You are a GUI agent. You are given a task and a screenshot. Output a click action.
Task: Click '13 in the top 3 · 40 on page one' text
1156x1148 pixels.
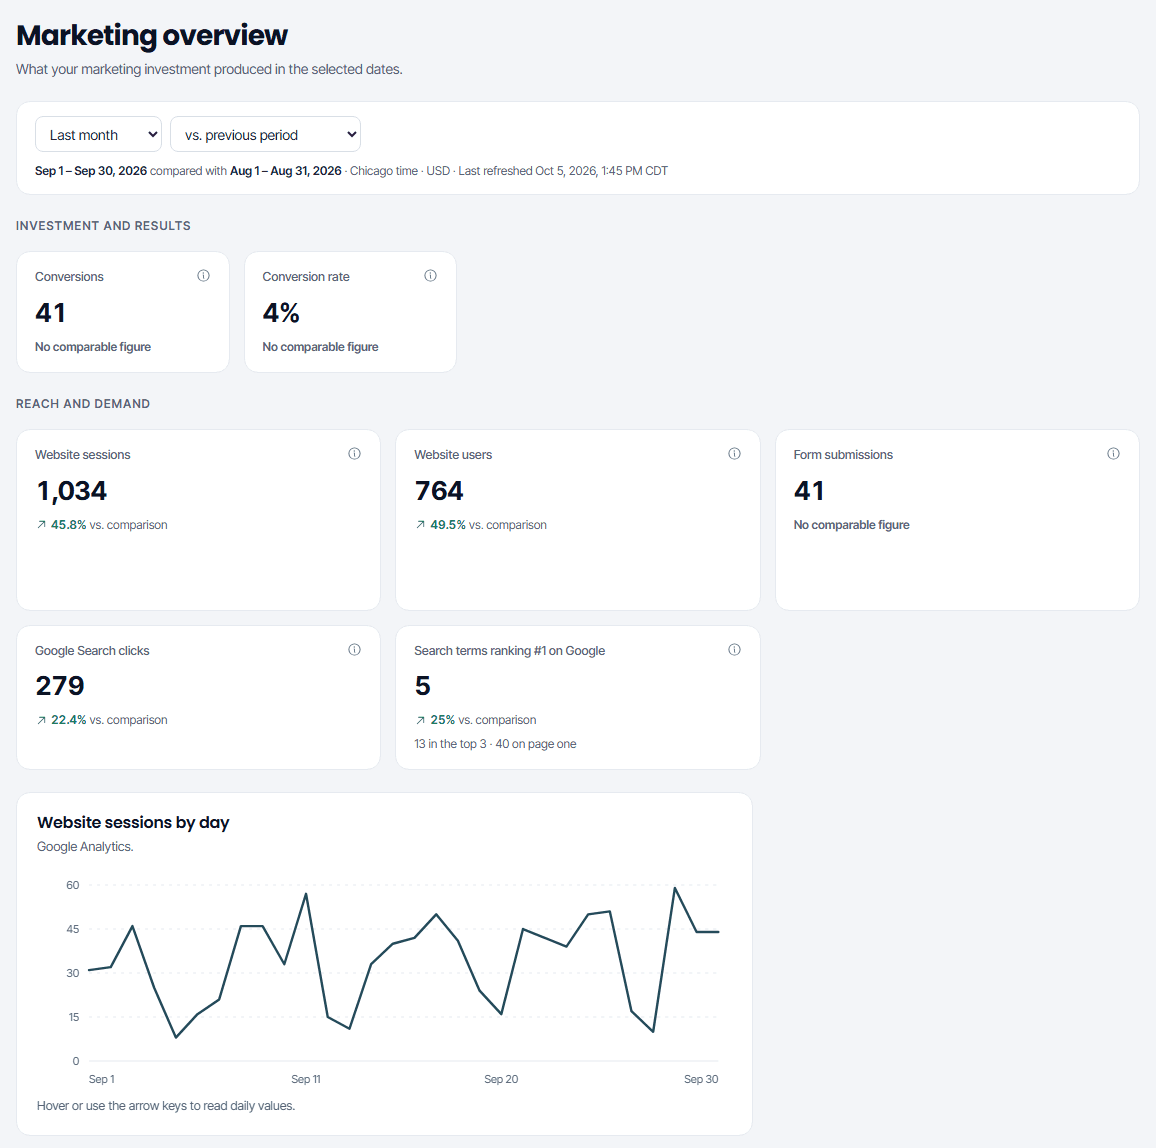click(495, 744)
